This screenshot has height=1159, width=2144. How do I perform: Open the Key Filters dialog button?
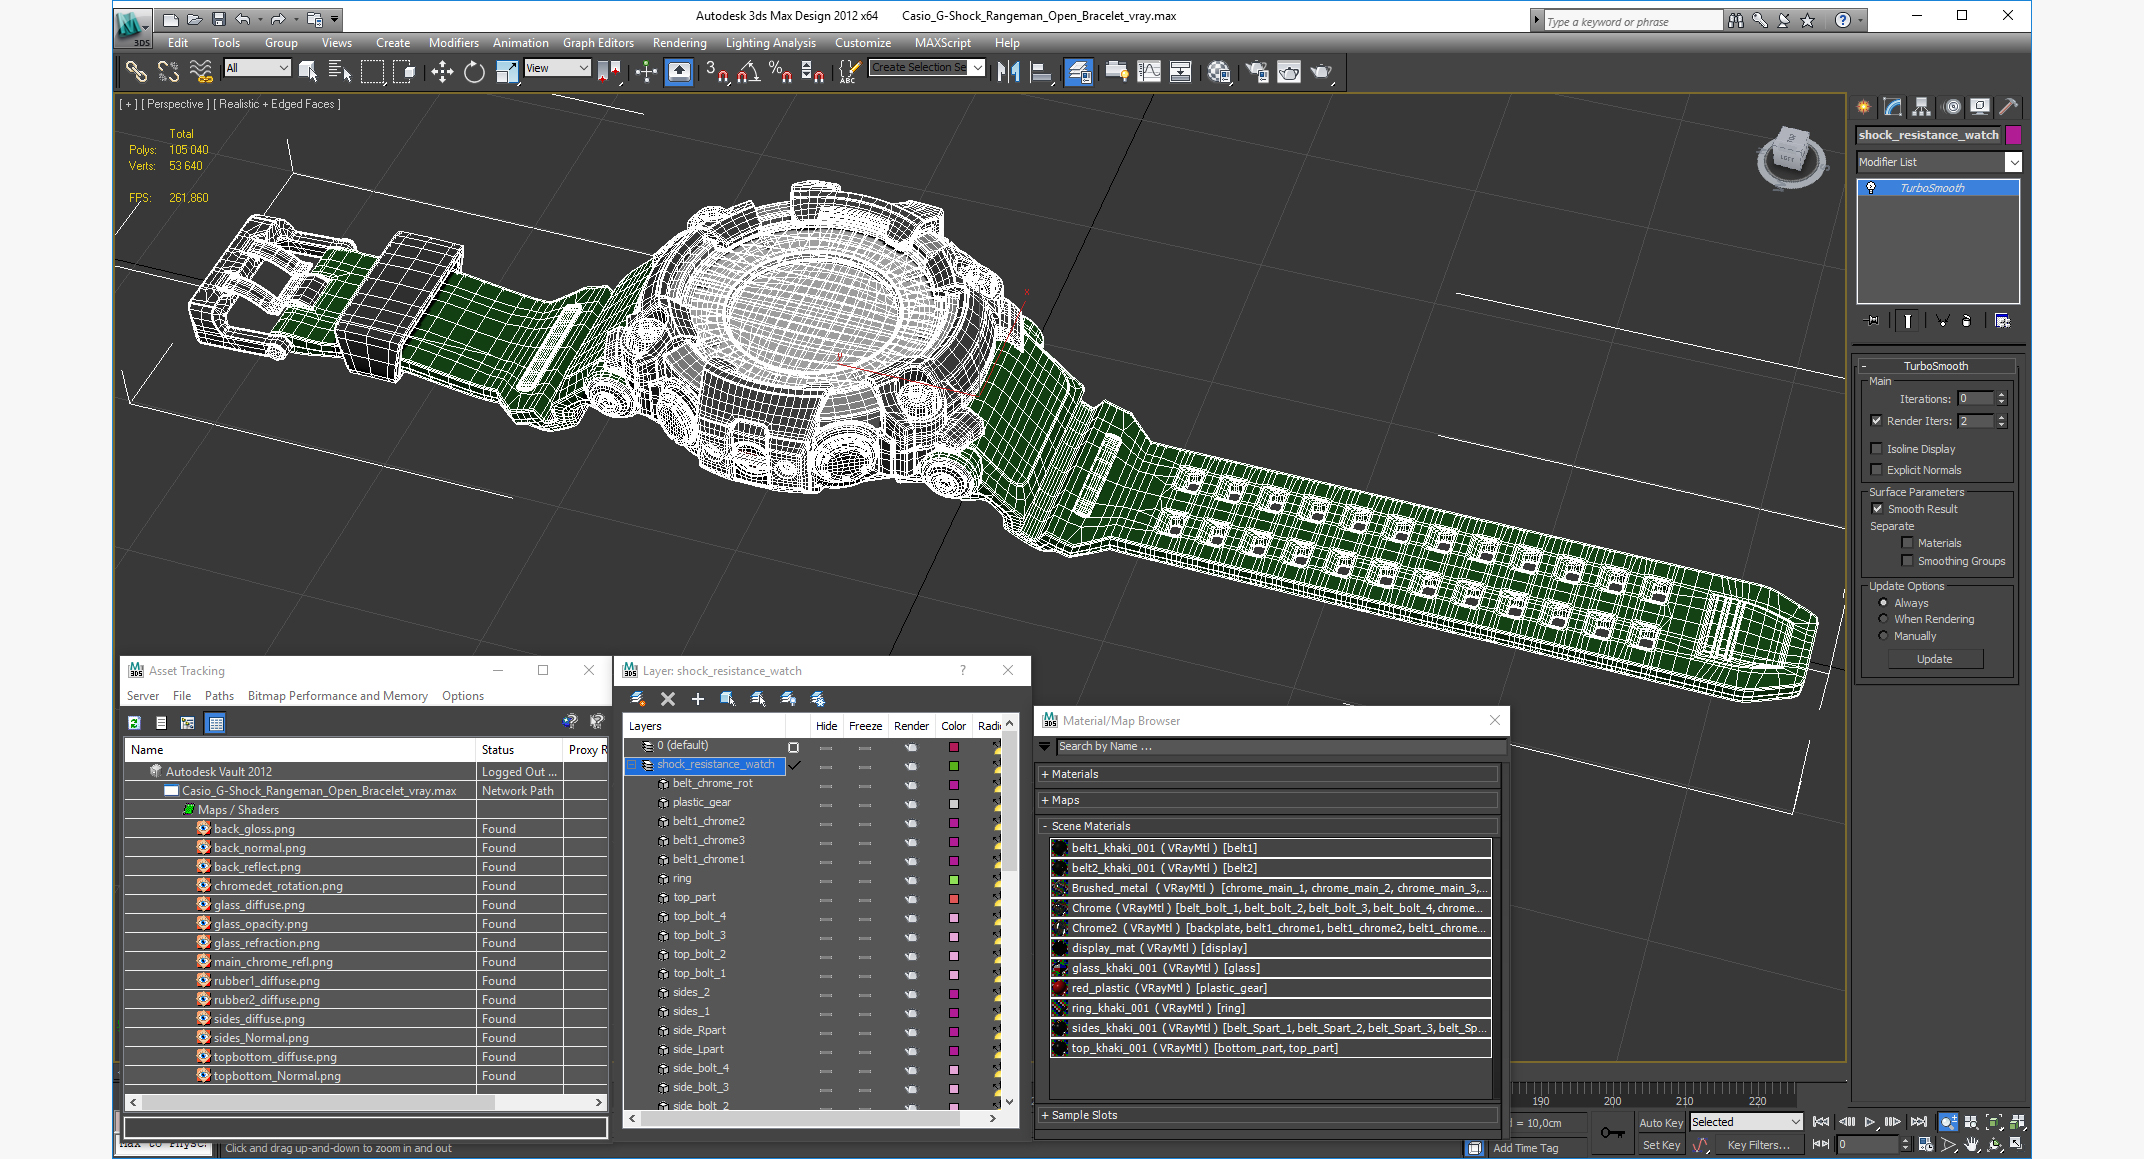click(x=1758, y=1145)
